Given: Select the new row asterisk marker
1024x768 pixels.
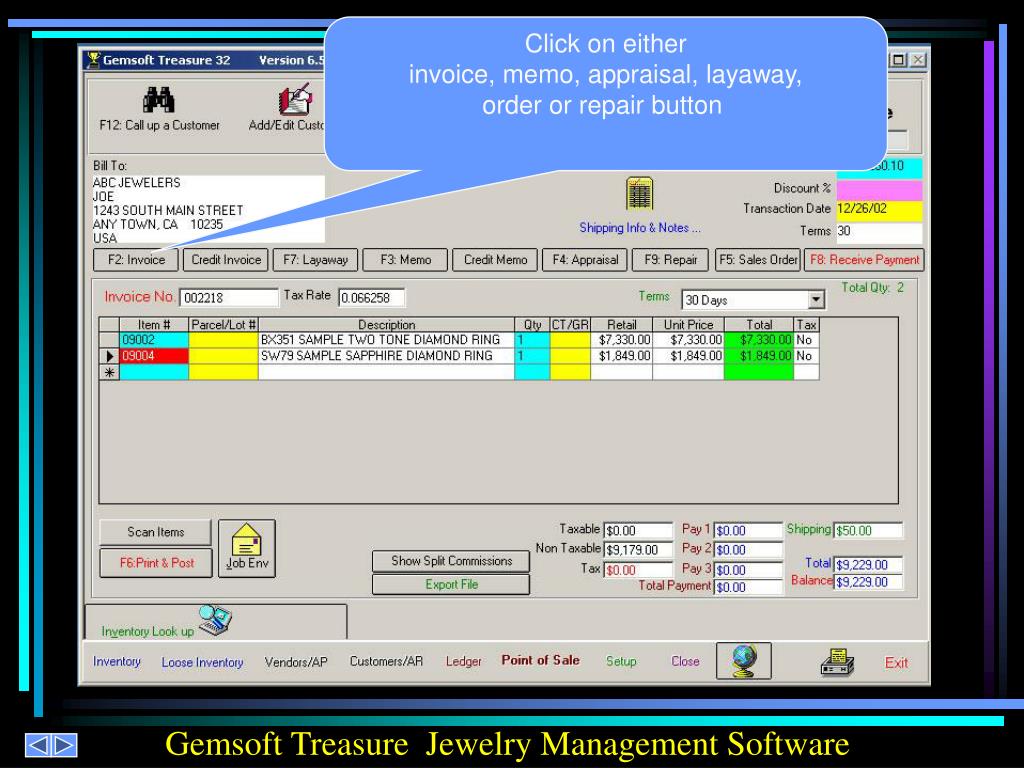Looking at the screenshot, I should (109, 372).
